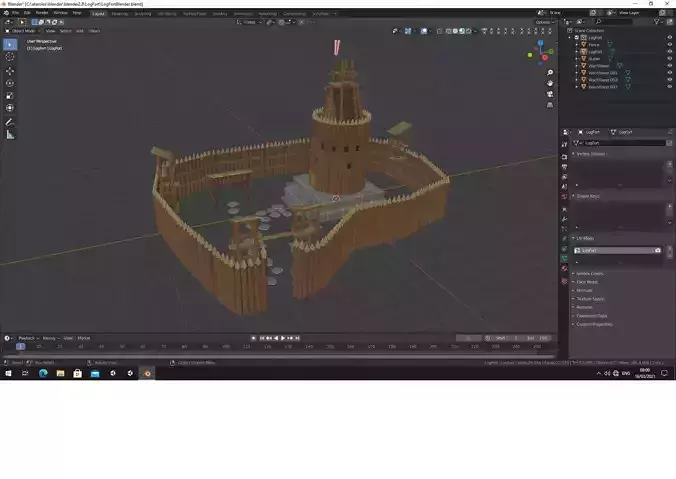Hide WatchTower object with eye icon

(670, 66)
